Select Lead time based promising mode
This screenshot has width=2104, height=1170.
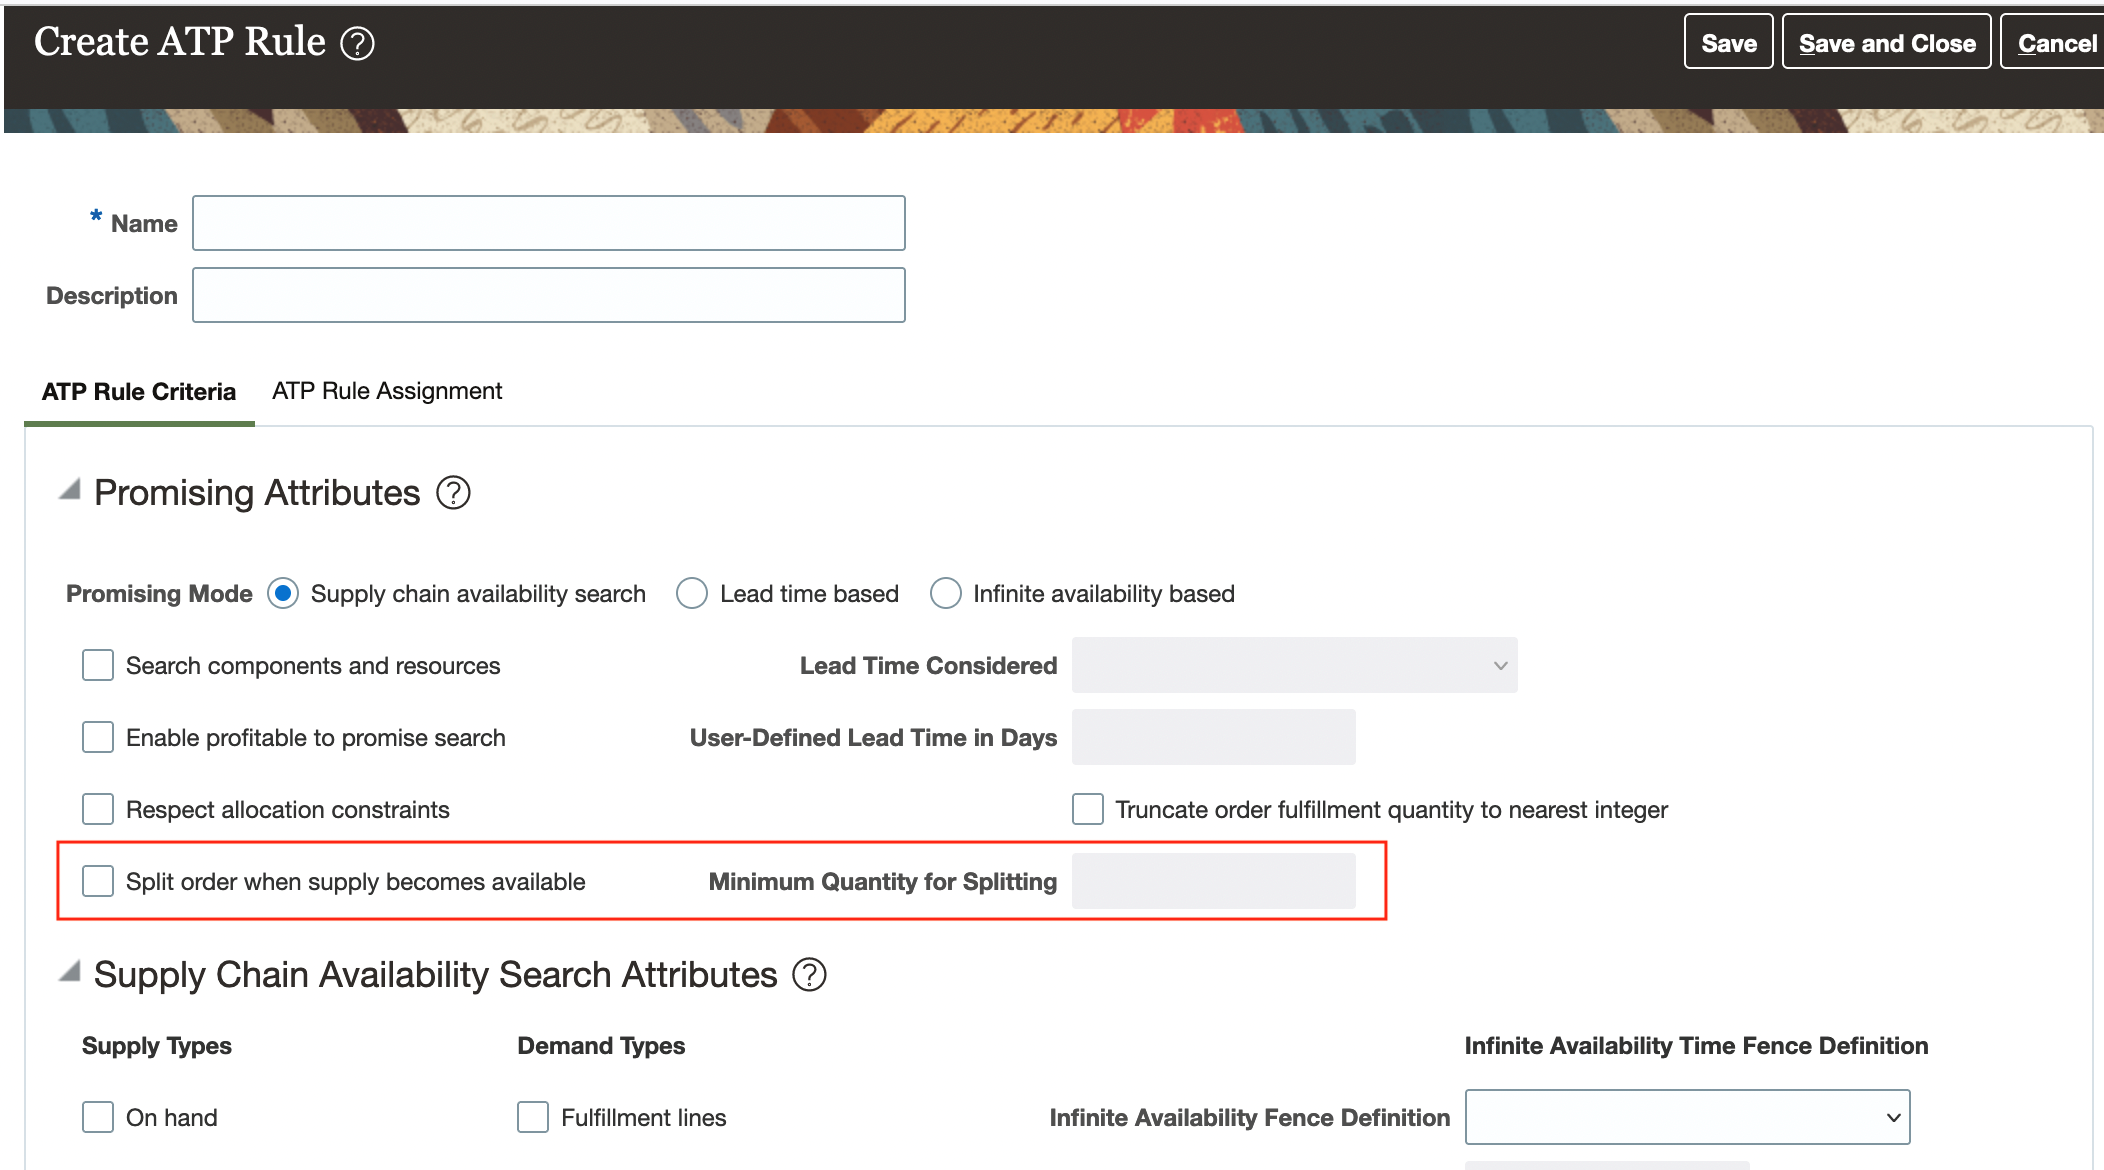692,594
